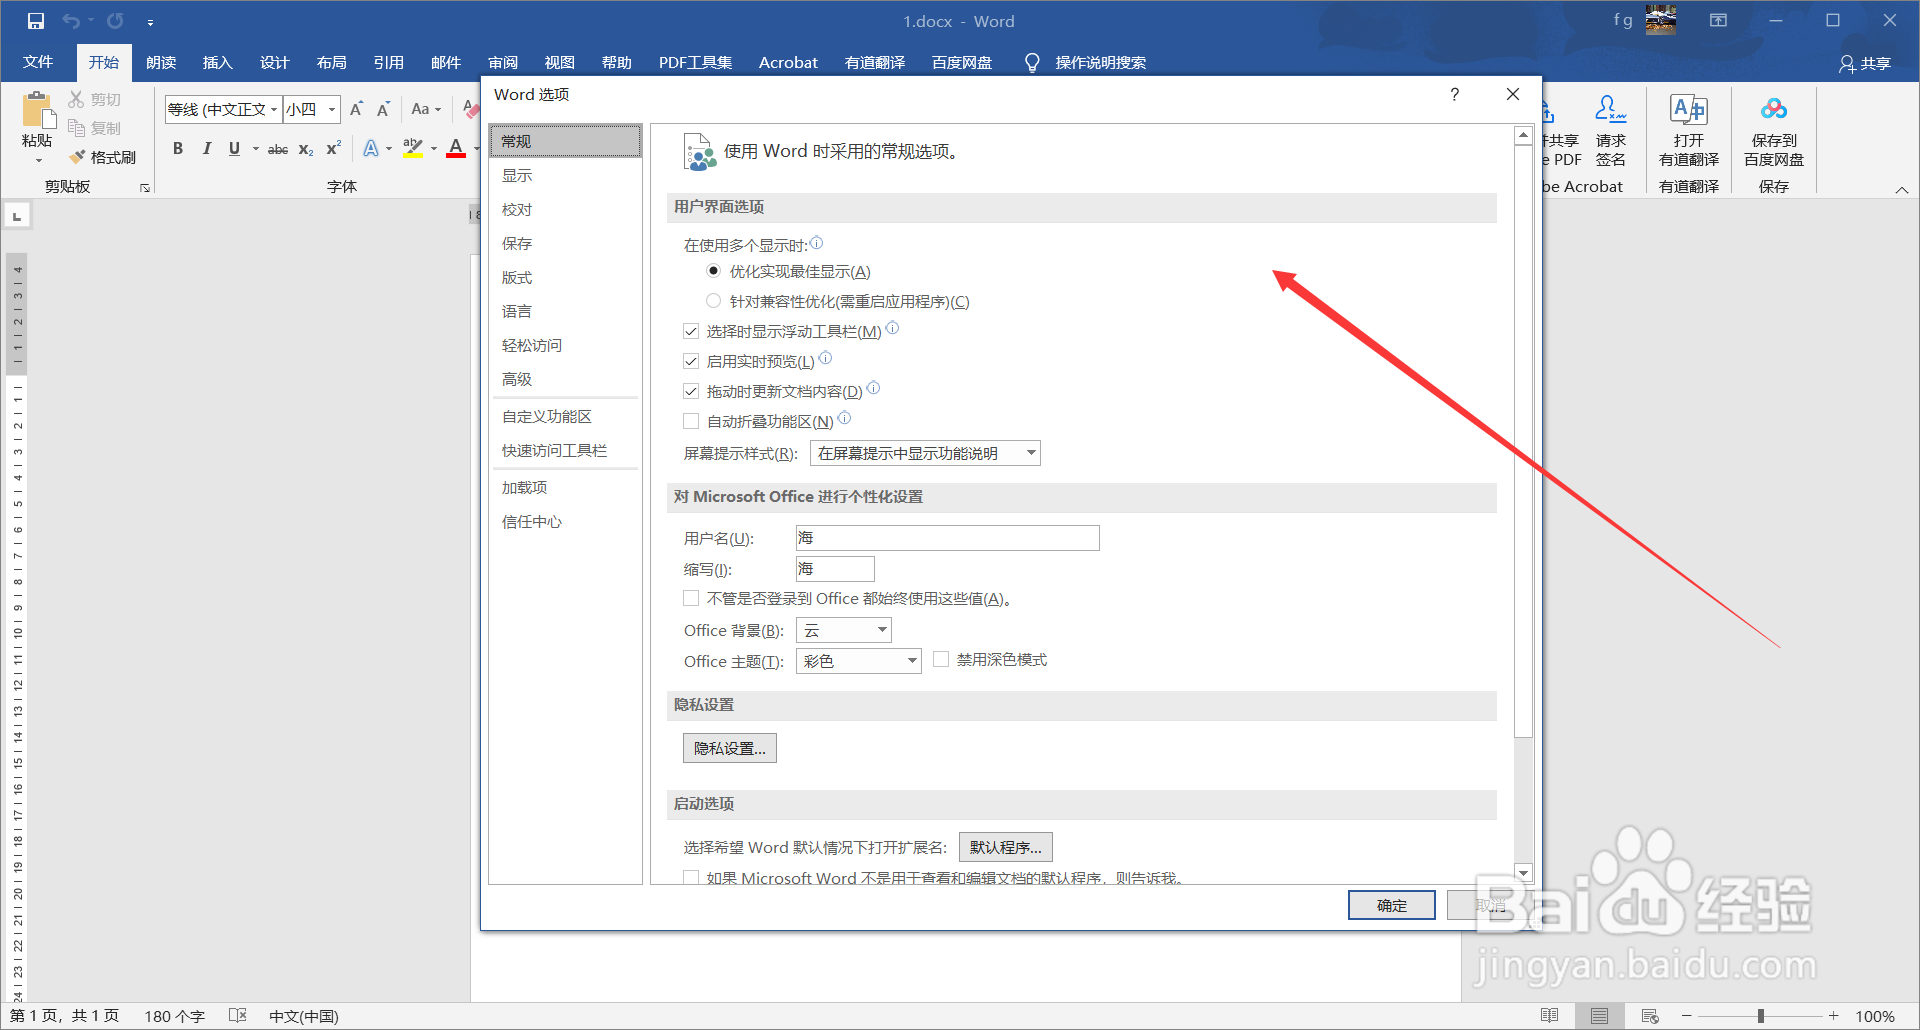The width and height of the screenshot is (1920, 1030).
Task: Apply strikethrough abc formatting
Action: point(278,148)
